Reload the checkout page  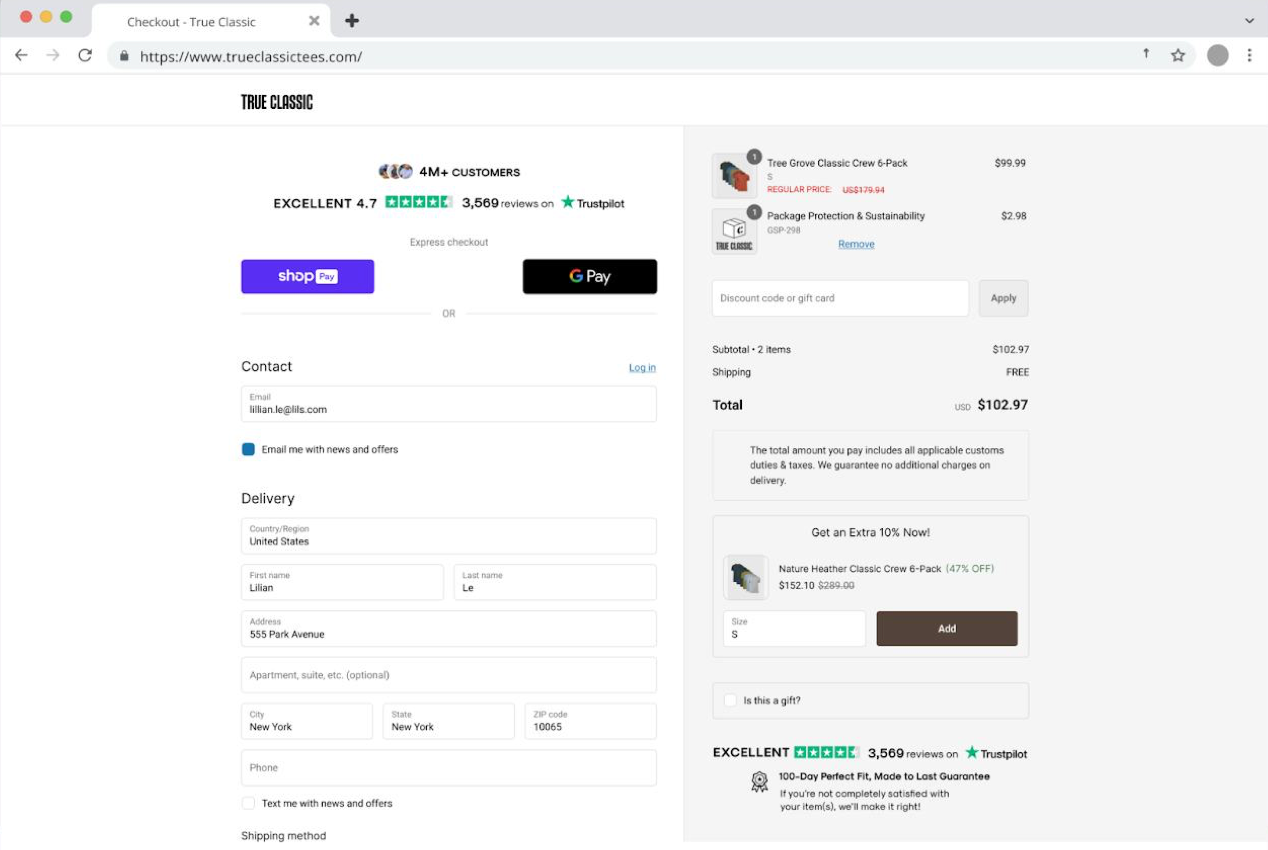pyautogui.click(x=85, y=56)
